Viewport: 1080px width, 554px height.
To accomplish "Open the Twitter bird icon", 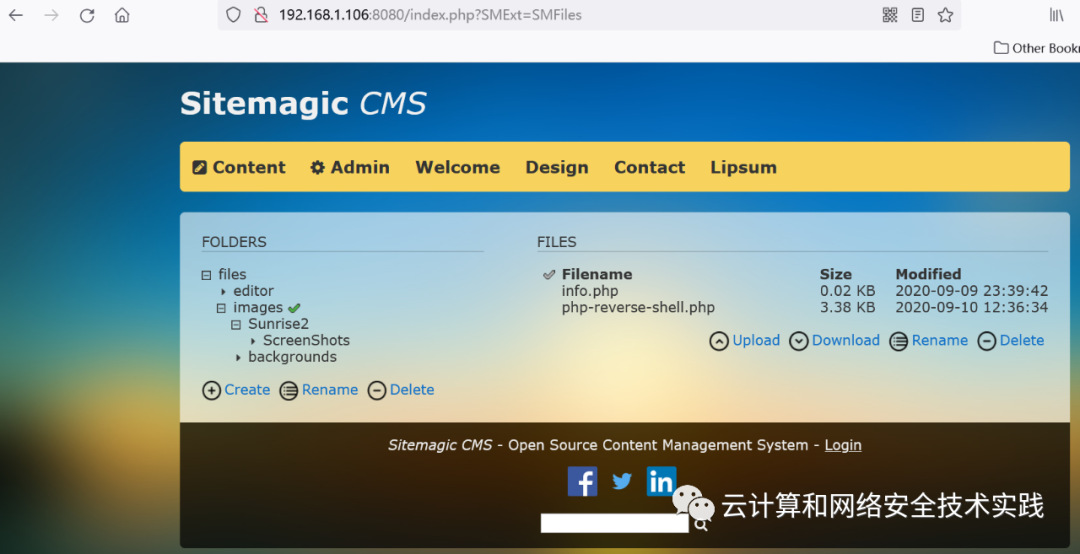I will tap(622, 481).
